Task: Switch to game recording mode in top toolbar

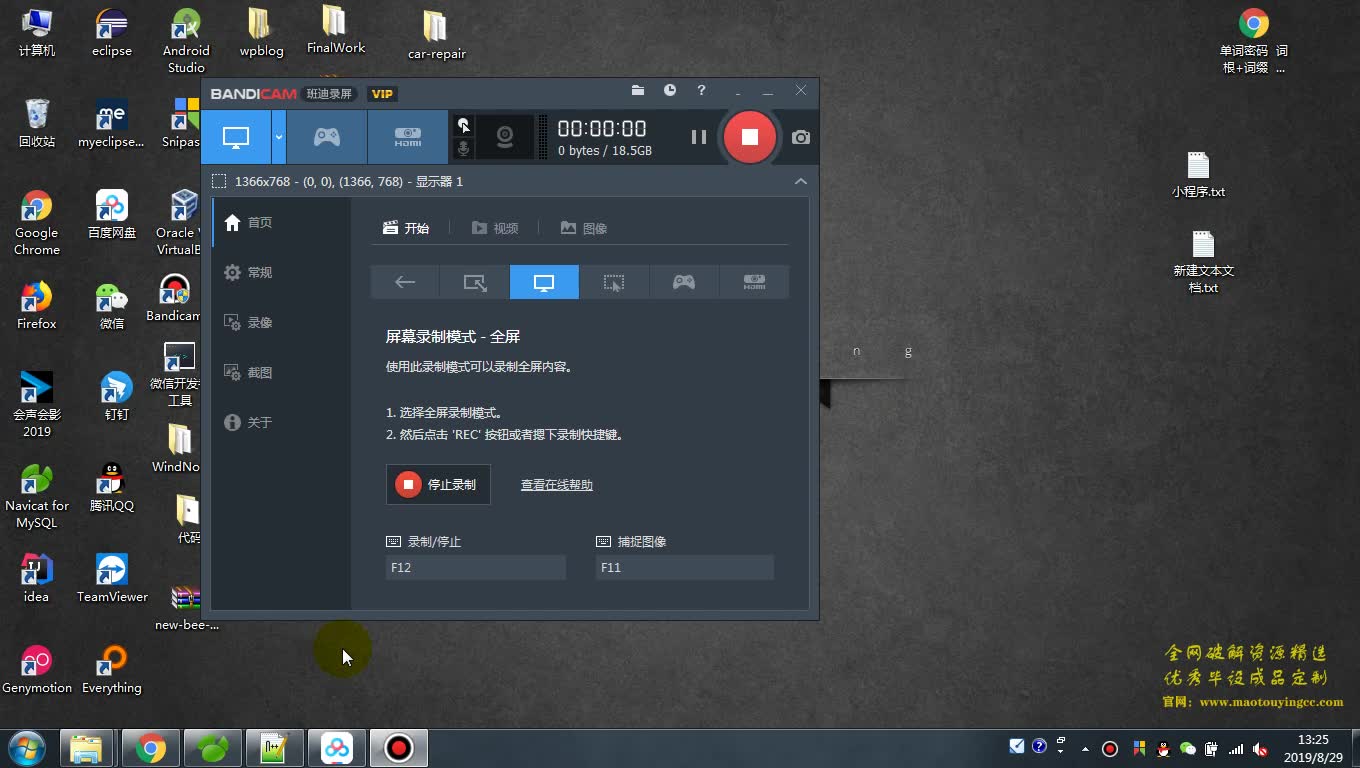Action: [327, 137]
